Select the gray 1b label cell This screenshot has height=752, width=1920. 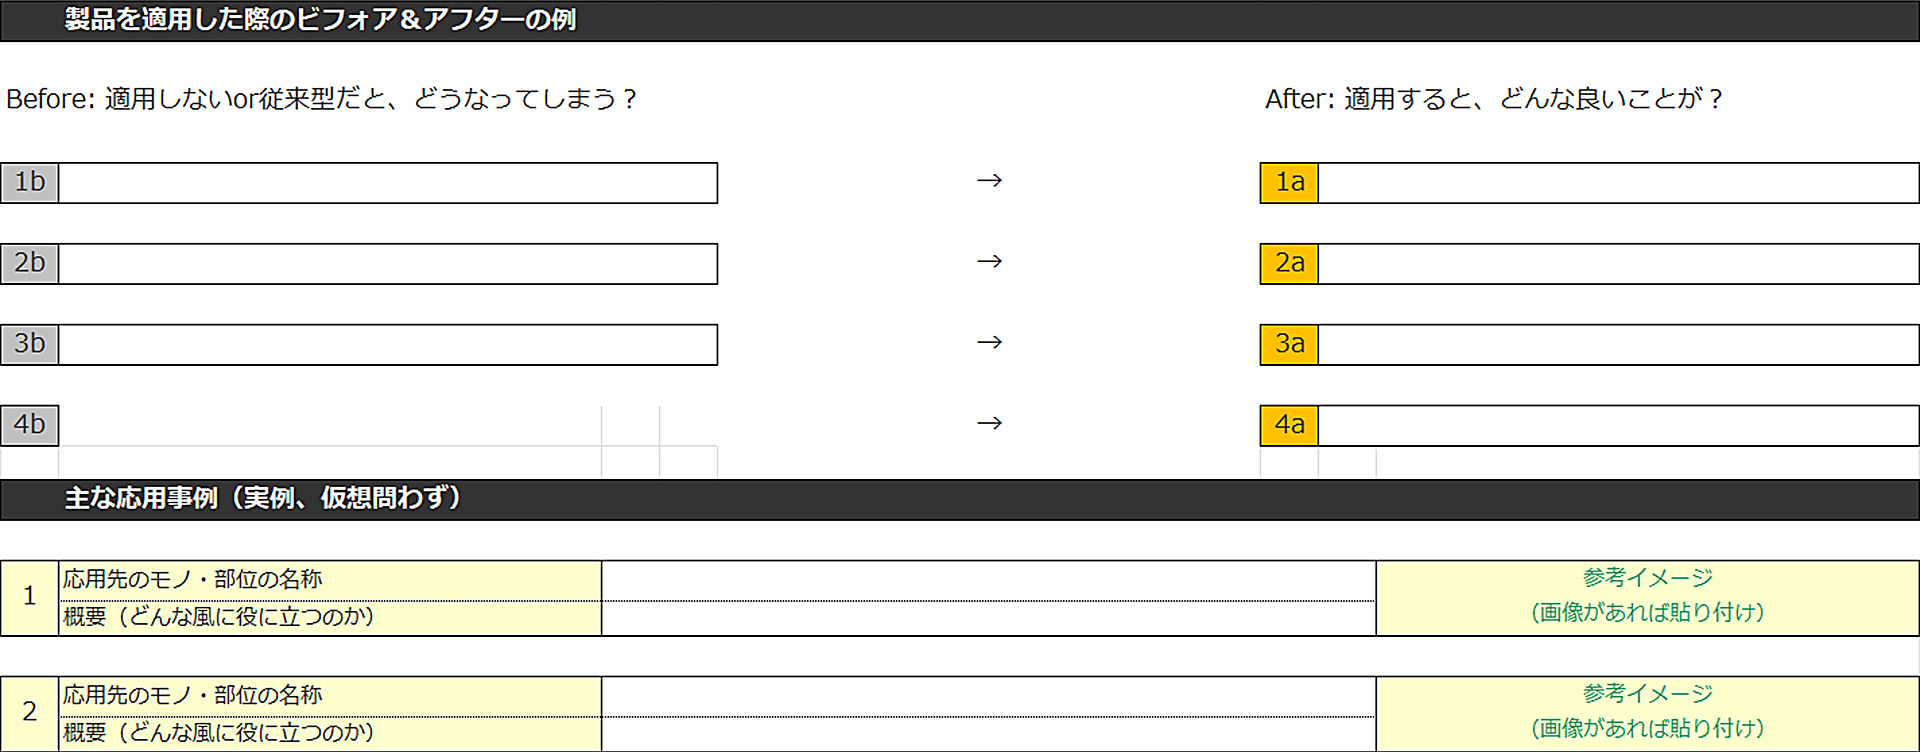click(30, 183)
